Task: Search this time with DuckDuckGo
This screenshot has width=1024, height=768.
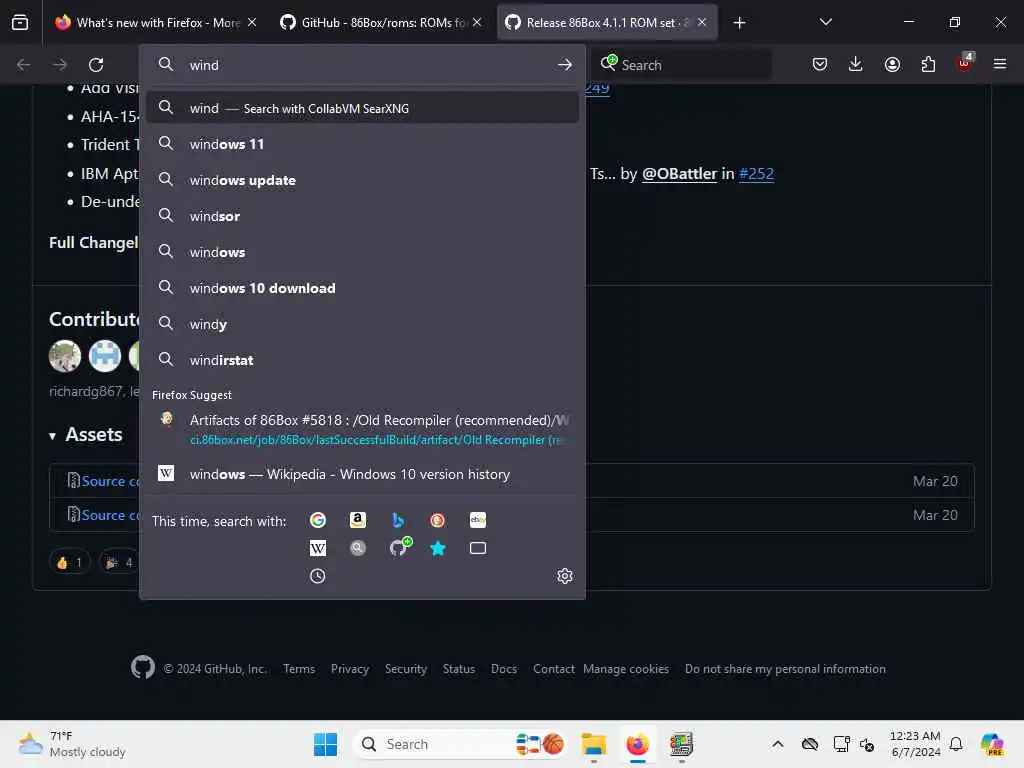Action: coord(438,520)
